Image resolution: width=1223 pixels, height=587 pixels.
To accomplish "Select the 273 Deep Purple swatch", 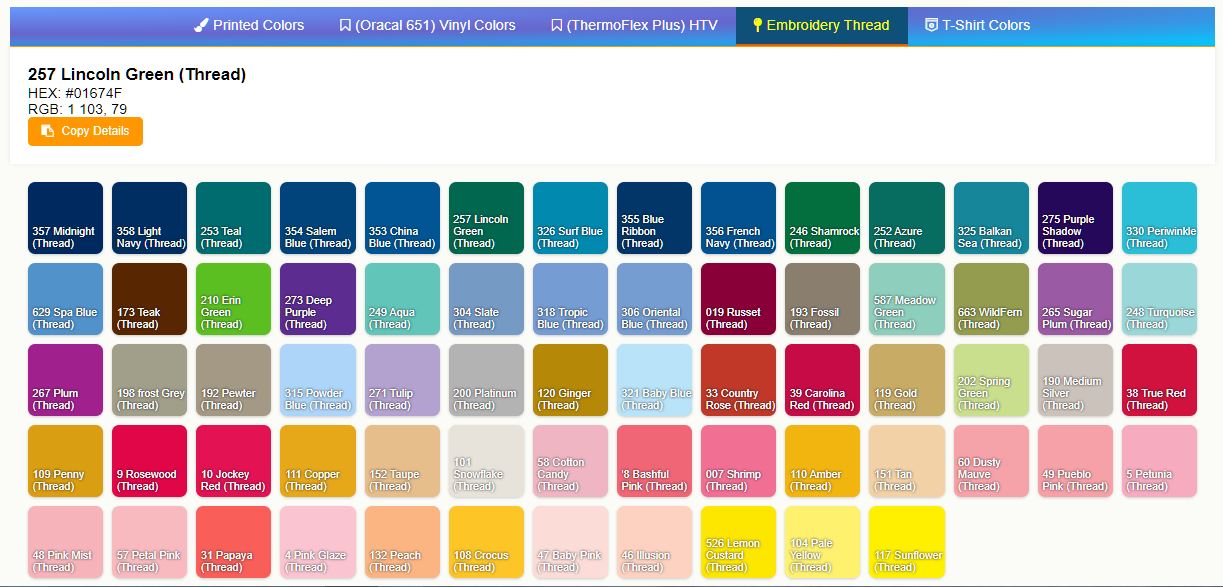I will tap(317, 298).
